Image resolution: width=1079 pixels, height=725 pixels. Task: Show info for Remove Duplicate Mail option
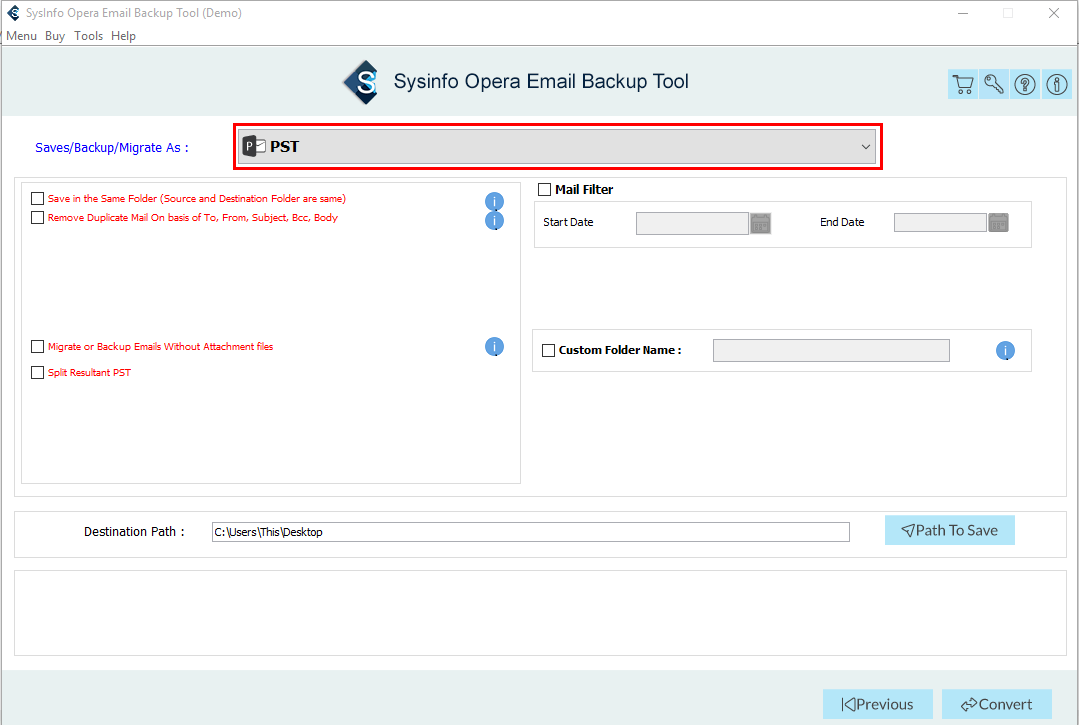pos(494,221)
